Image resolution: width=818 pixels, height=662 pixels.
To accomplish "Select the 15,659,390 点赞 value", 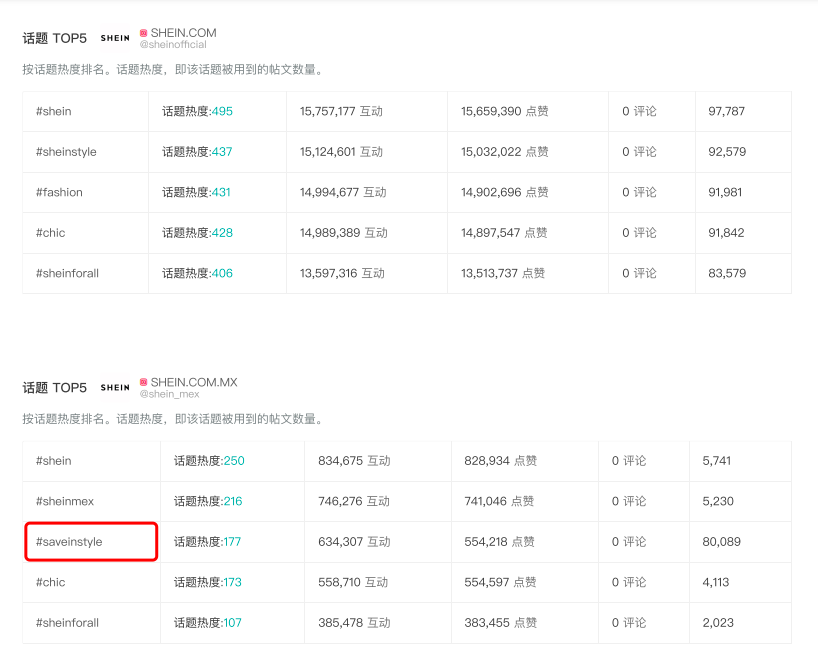I will (504, 111).
